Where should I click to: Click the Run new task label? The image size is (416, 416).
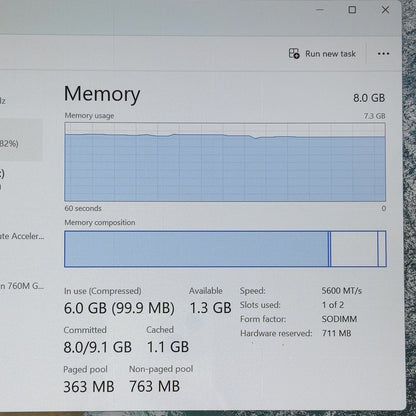click(x=330, y=54)
